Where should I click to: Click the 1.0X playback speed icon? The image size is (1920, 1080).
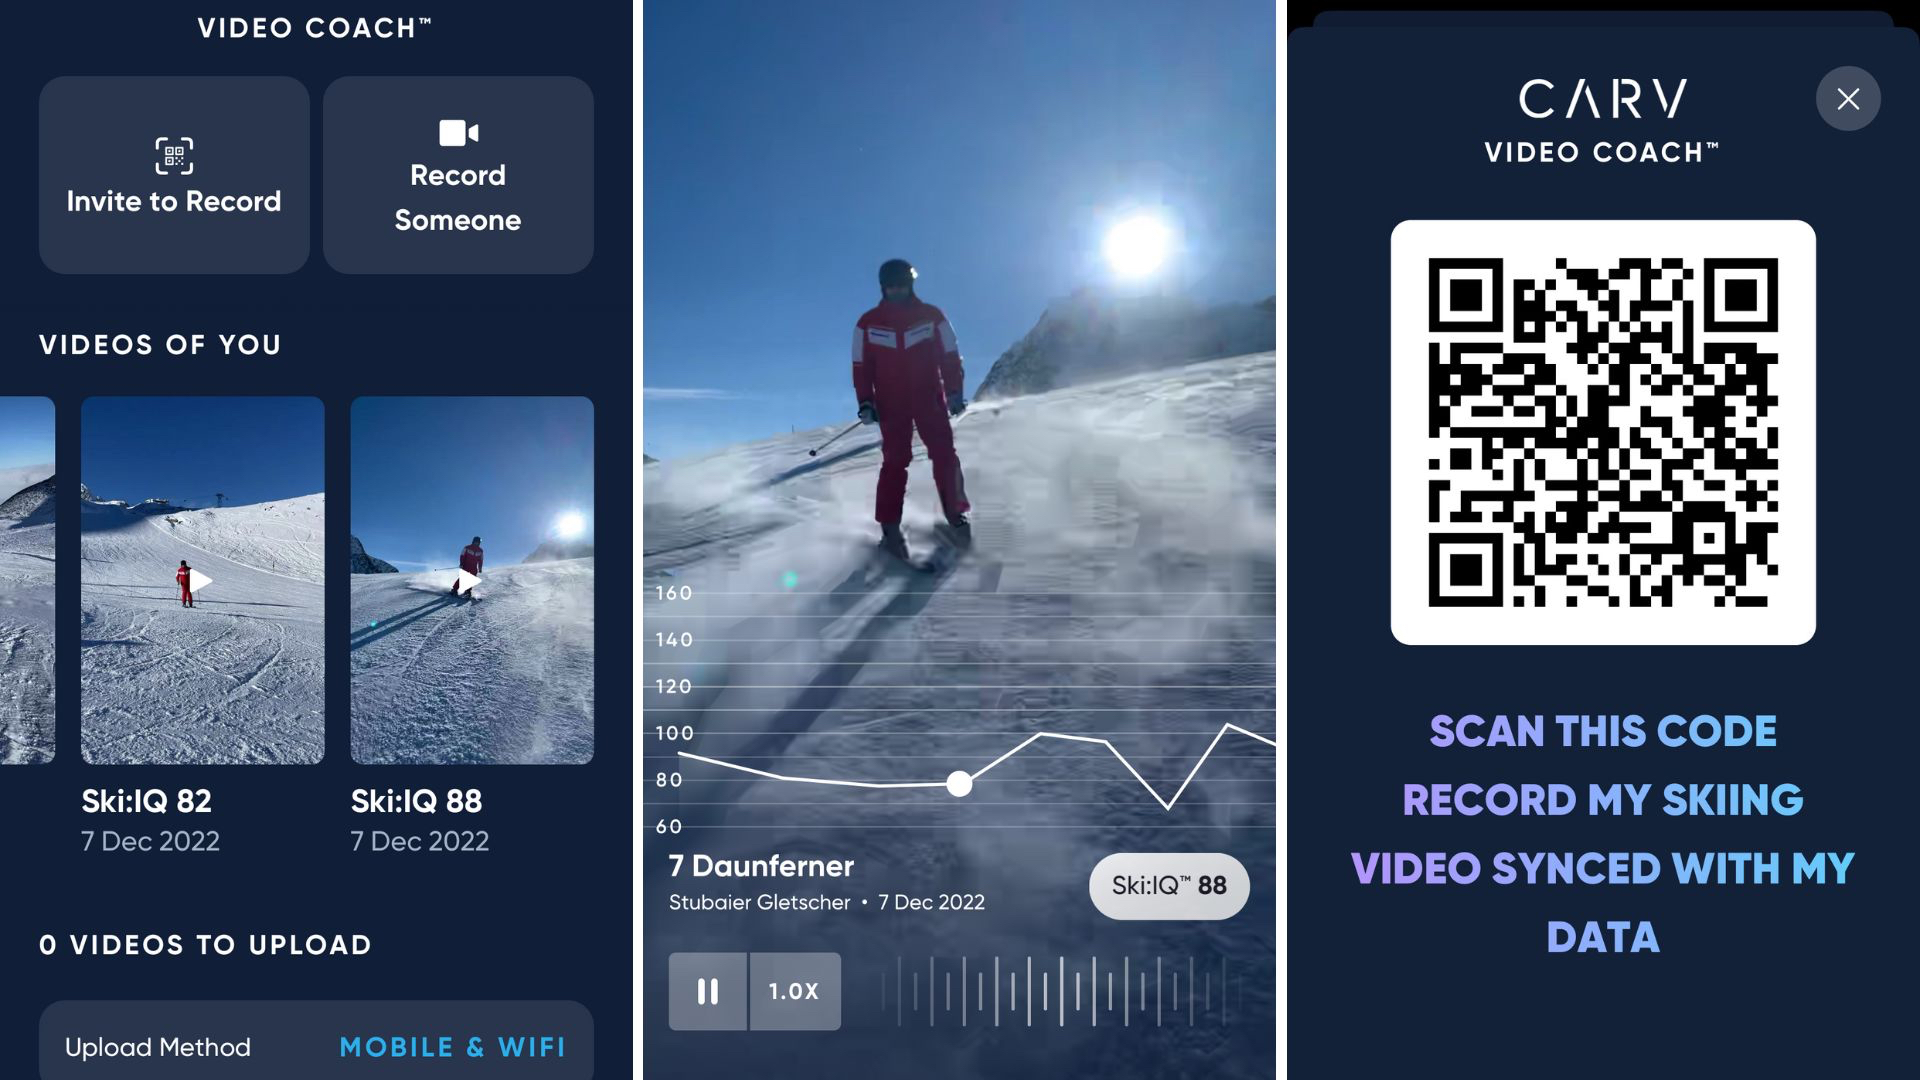pyautogui.click(x=794, y=990)
